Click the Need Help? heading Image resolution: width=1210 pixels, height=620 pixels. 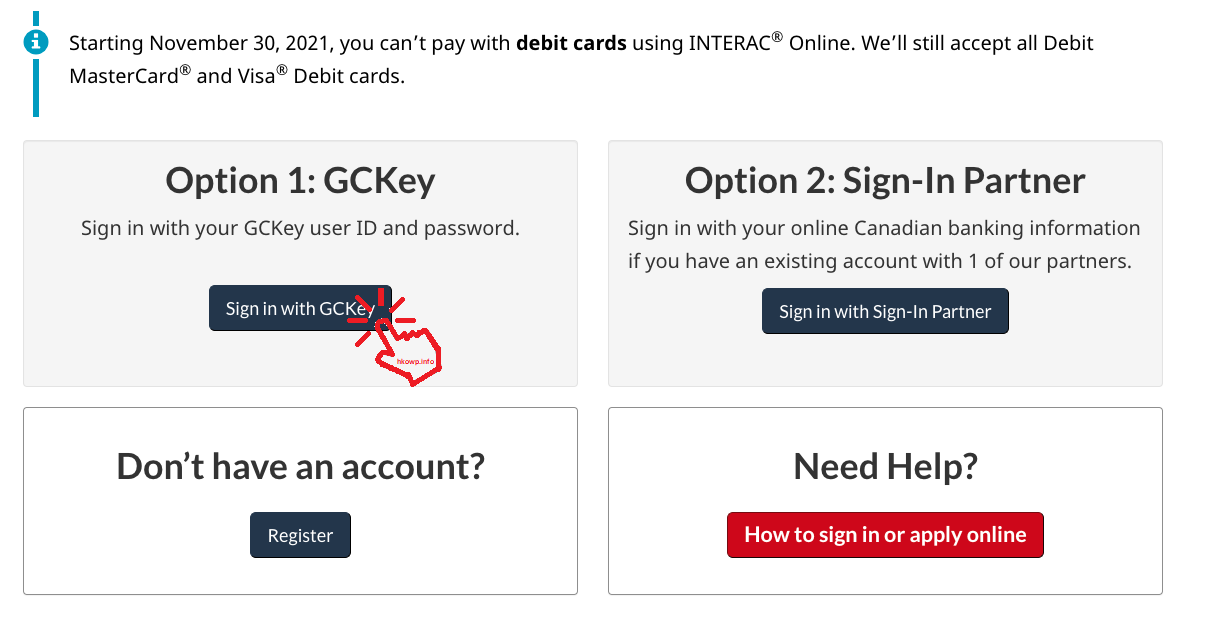(x=885, y=466)
